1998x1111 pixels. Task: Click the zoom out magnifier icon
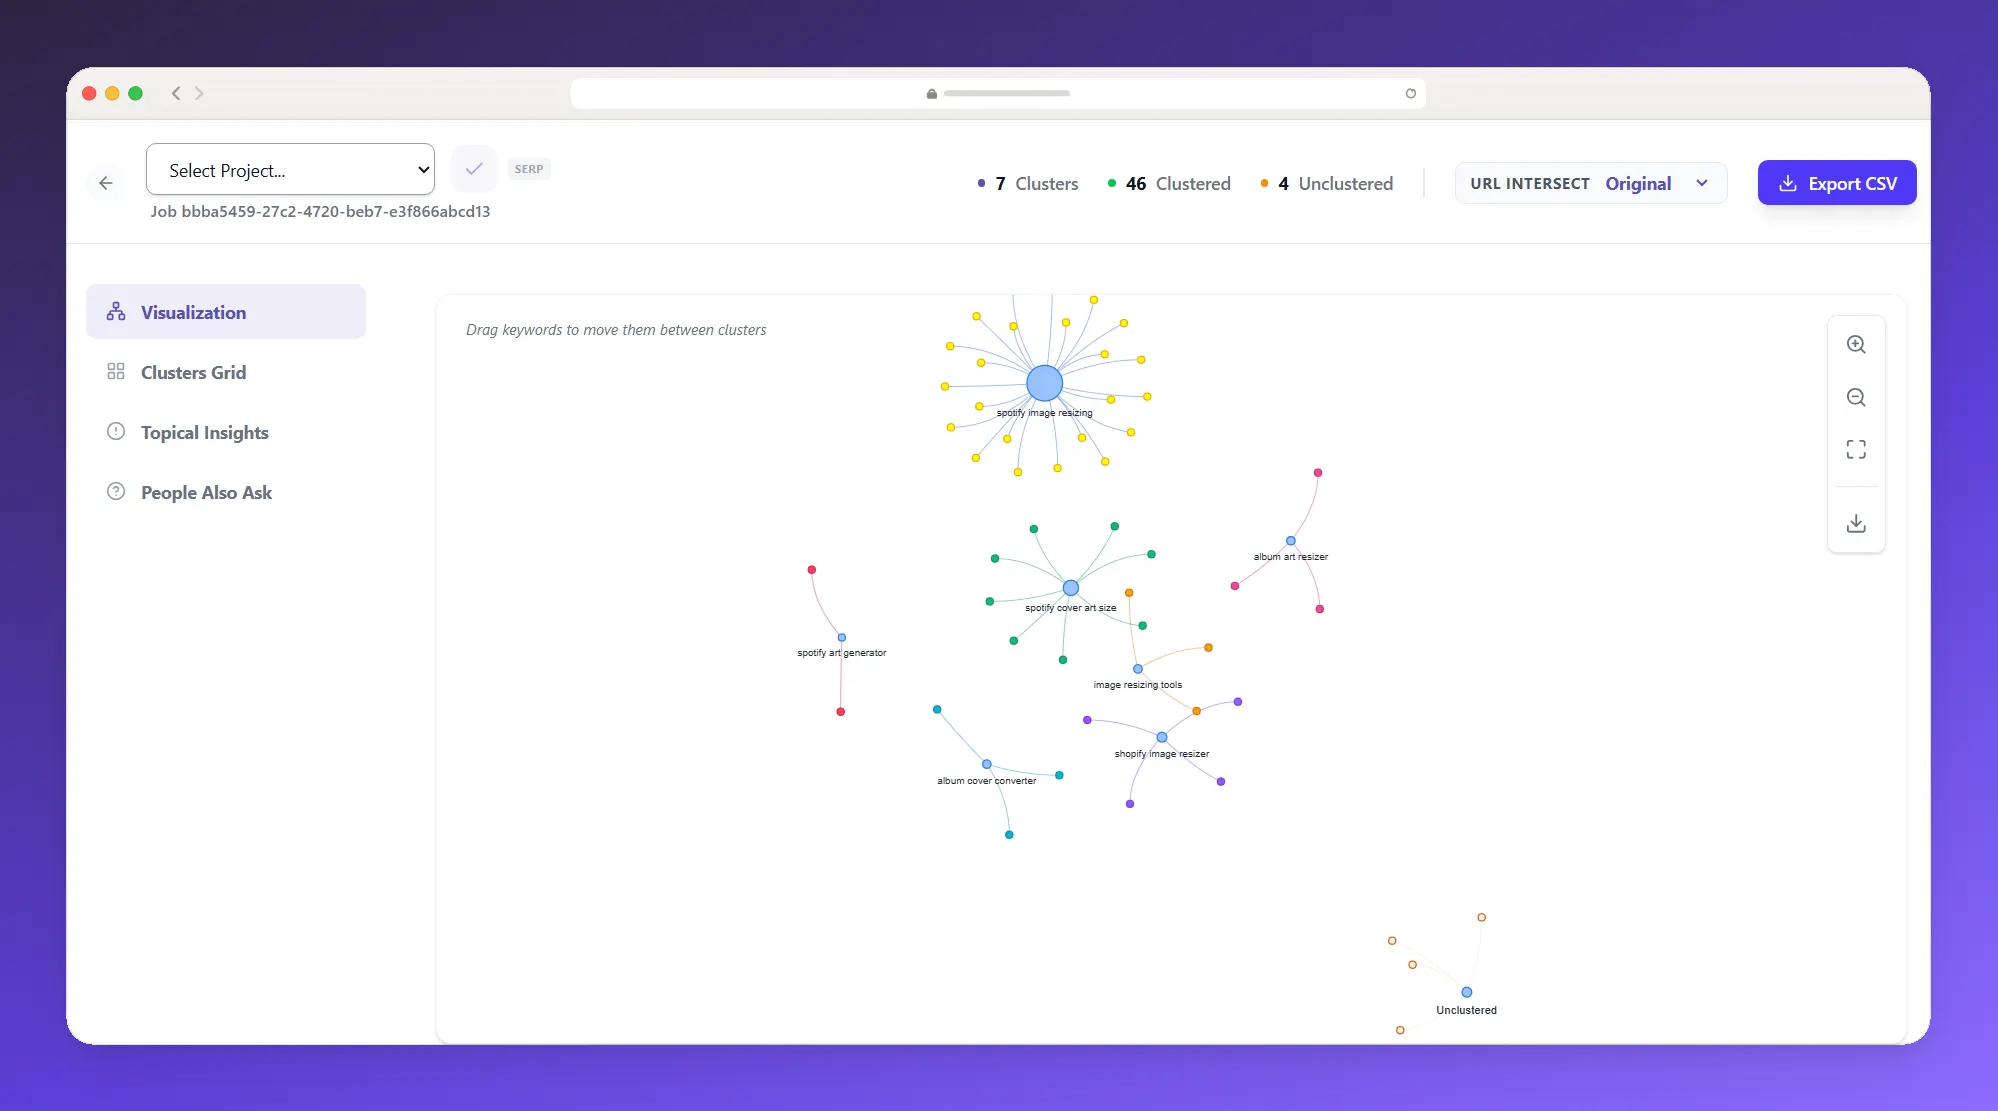[x=1856, y=397]
